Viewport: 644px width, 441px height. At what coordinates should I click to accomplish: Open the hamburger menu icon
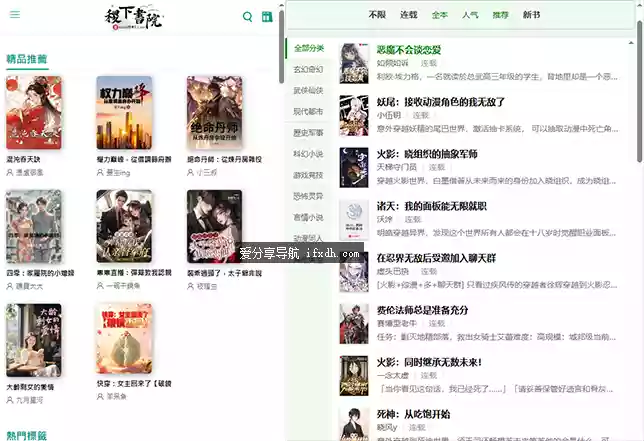click(x=15, y=15)
